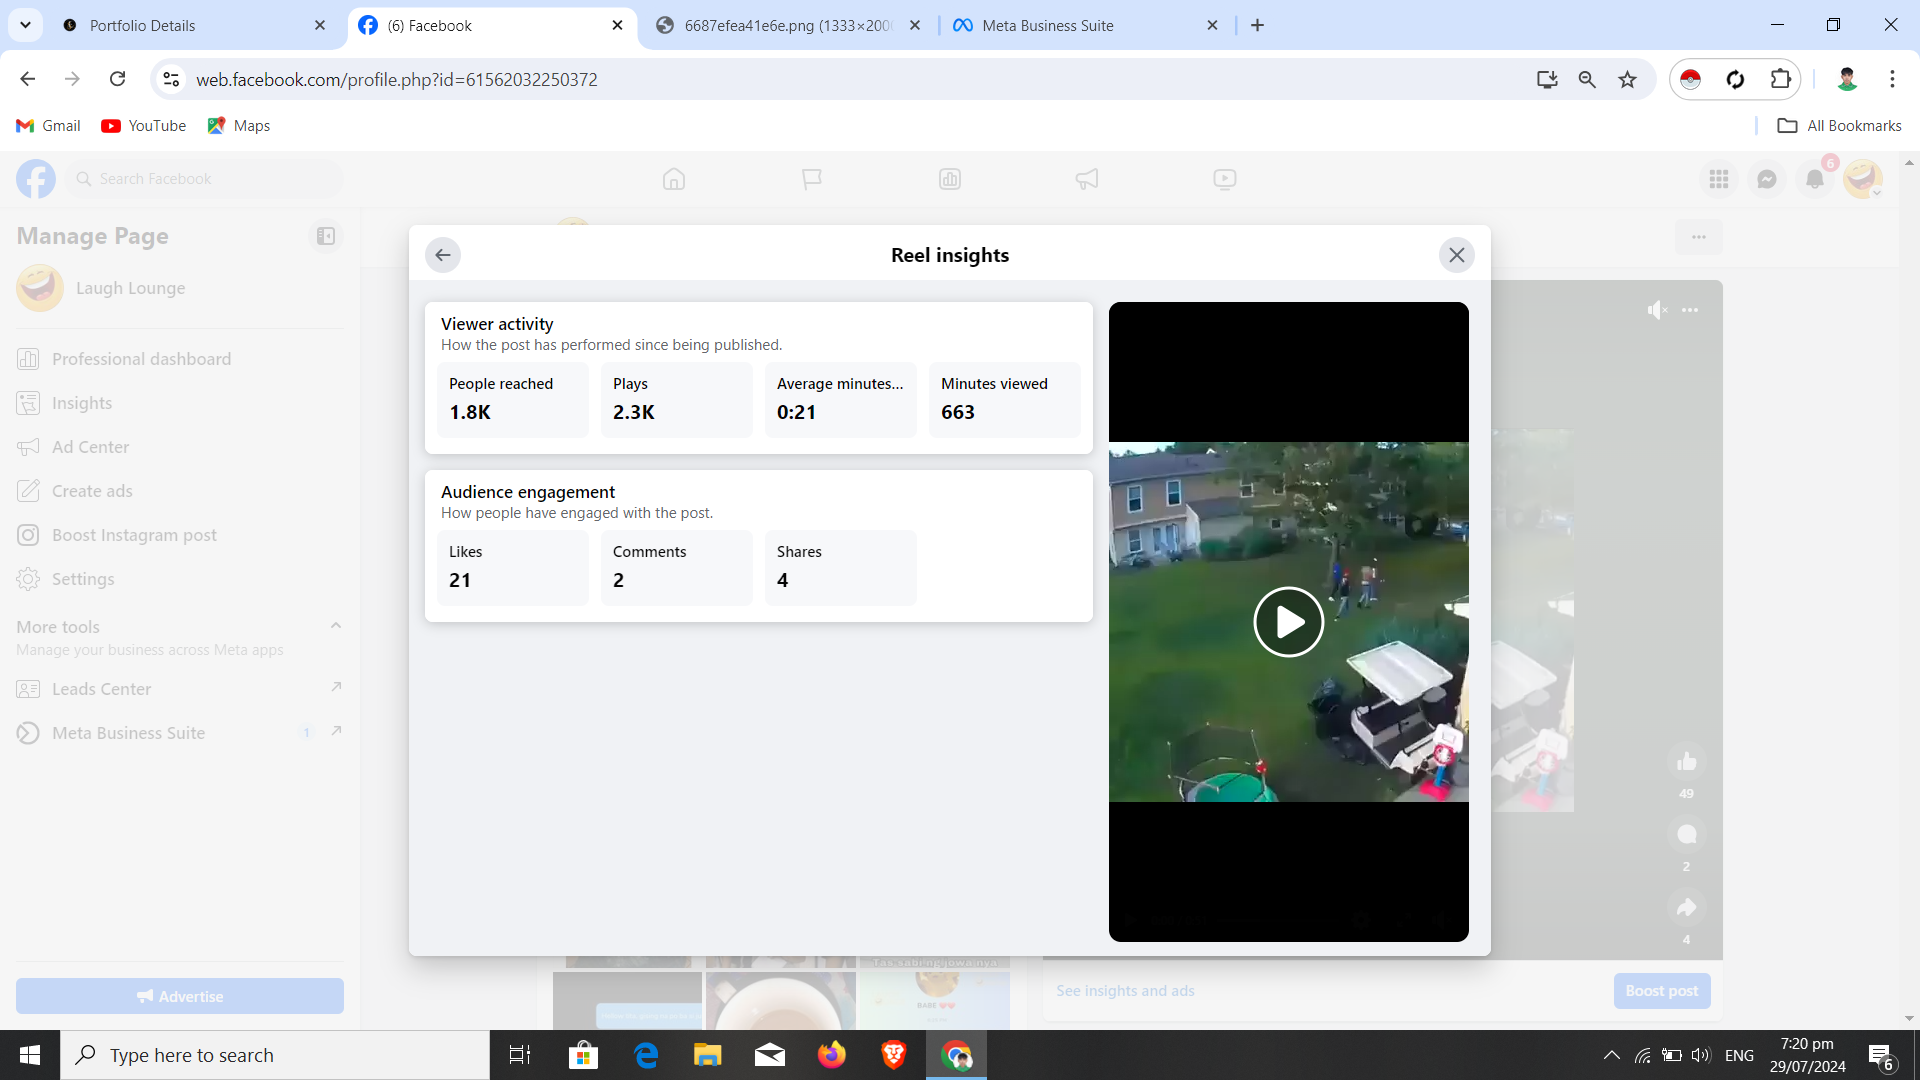Image resolution: width=1920 pixels, height=1080 pixels.
Task: Collapse the Manage Page sidebar
Action: click(x=326, y=236)
